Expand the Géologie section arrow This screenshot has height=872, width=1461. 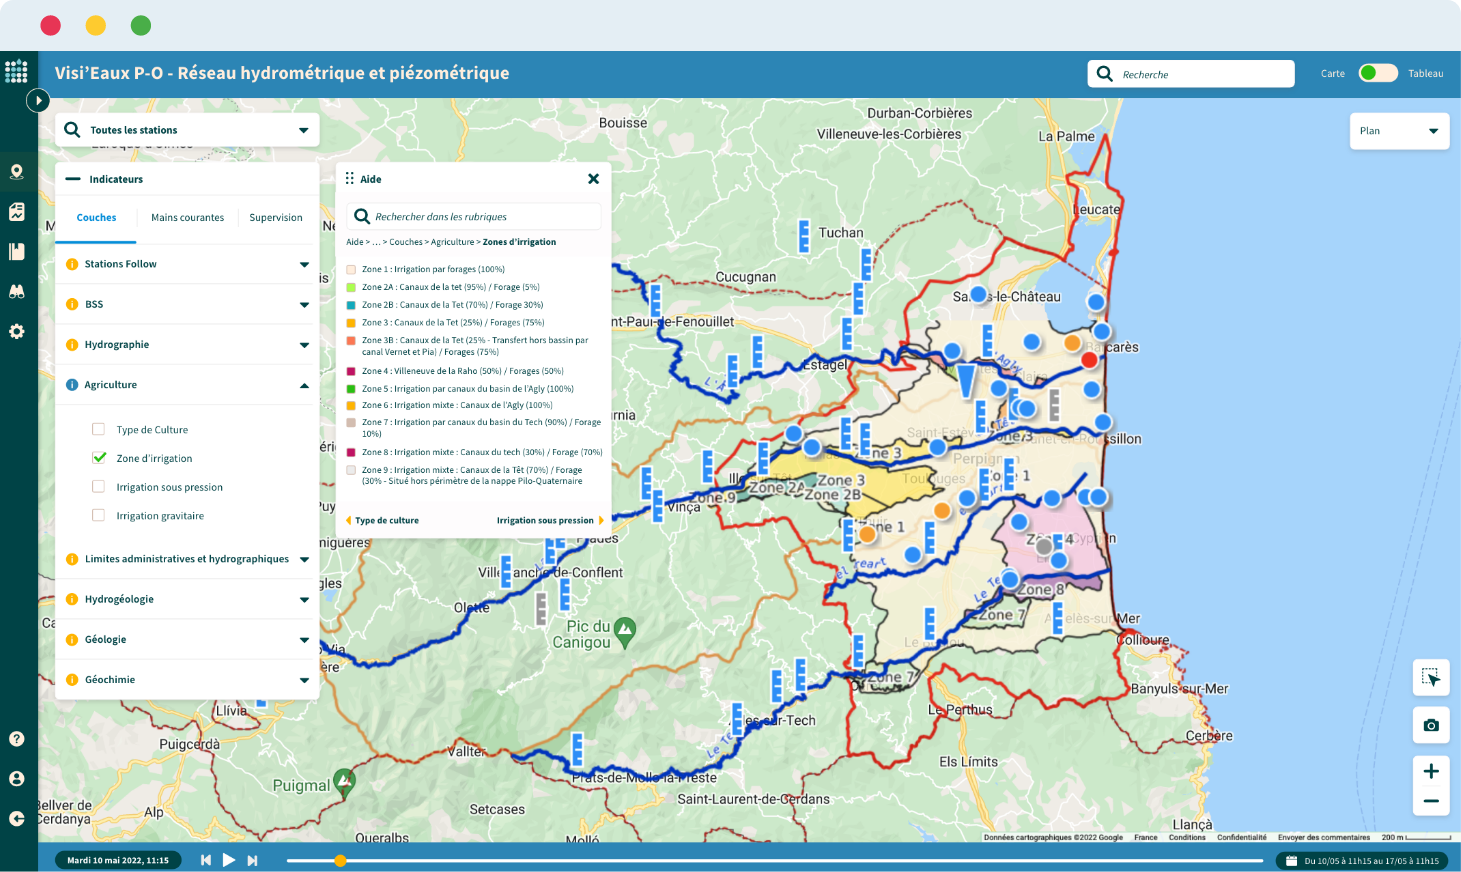304,640
